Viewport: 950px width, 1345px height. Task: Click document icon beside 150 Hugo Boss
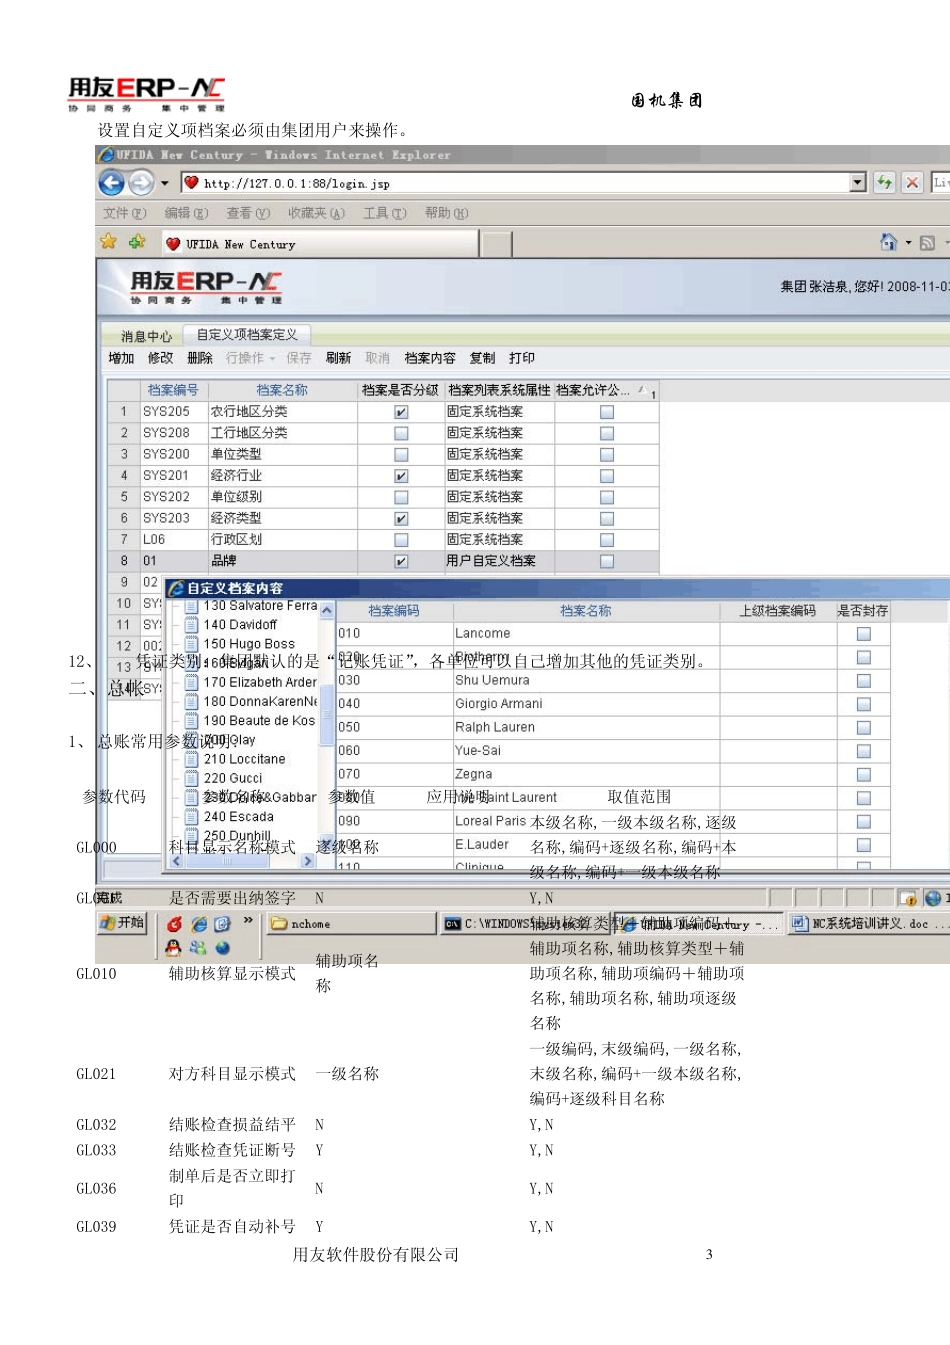[191, 644]
